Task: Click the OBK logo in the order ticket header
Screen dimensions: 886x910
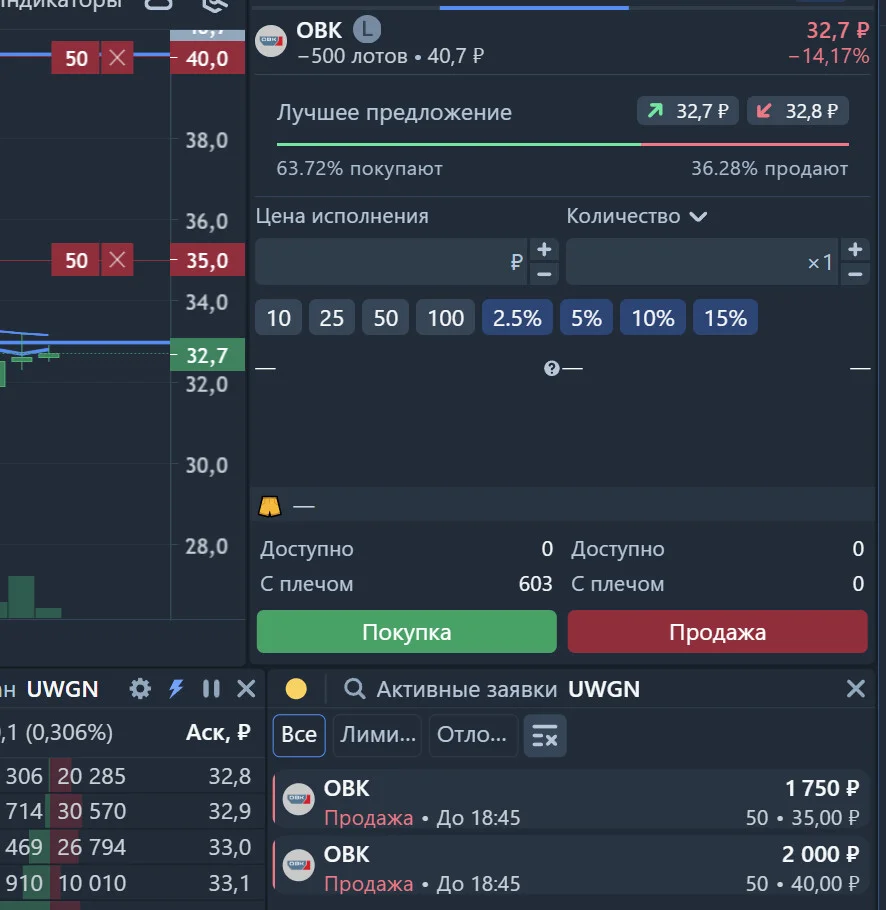Action: click(x=271, y=41)
